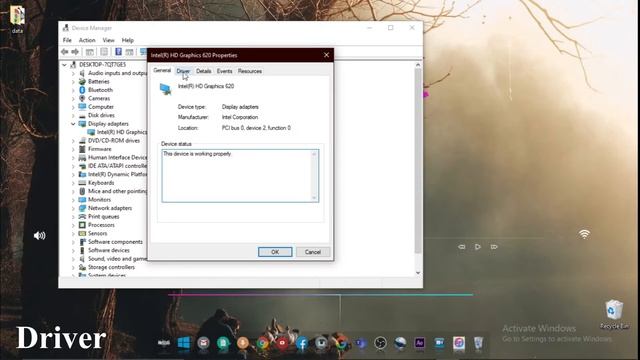The height and width of the screenshot is (360, 640).
Task: Open Facebook from the dock
Action: [x=302, y=343]
